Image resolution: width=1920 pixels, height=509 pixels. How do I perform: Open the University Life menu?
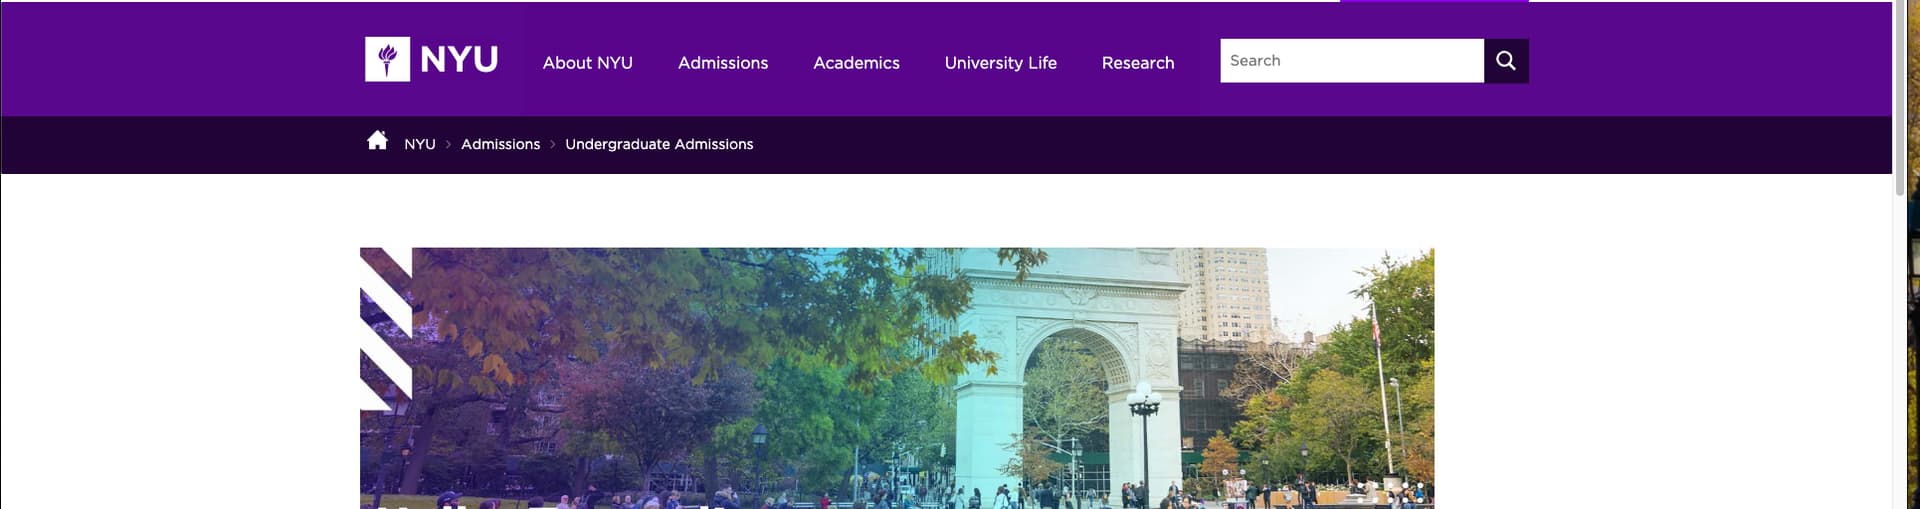(x=1000, y=62)
